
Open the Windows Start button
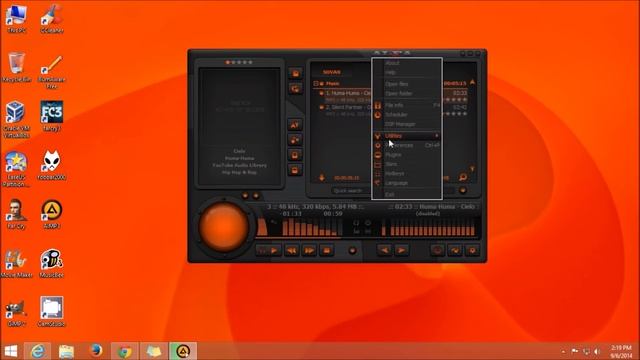(x=11, y=351)
